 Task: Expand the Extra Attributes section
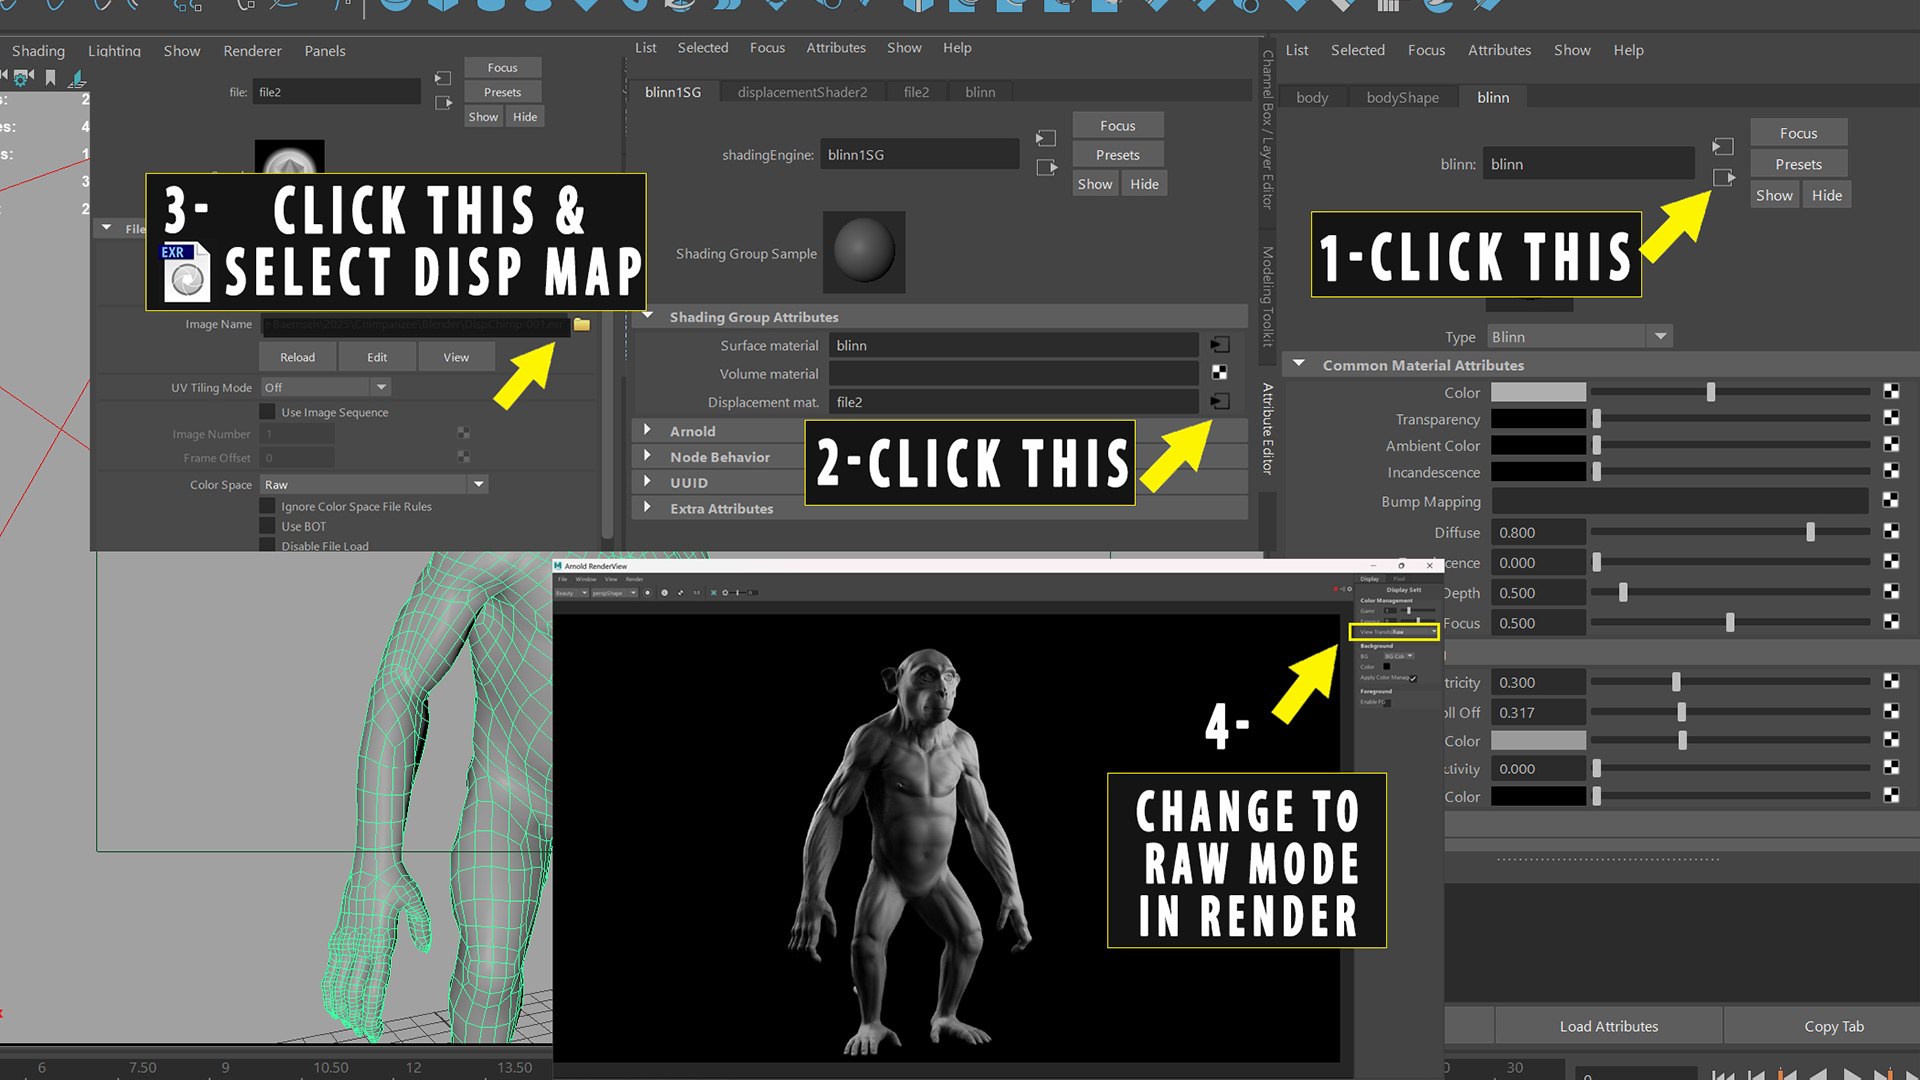[x=647, y=508]
